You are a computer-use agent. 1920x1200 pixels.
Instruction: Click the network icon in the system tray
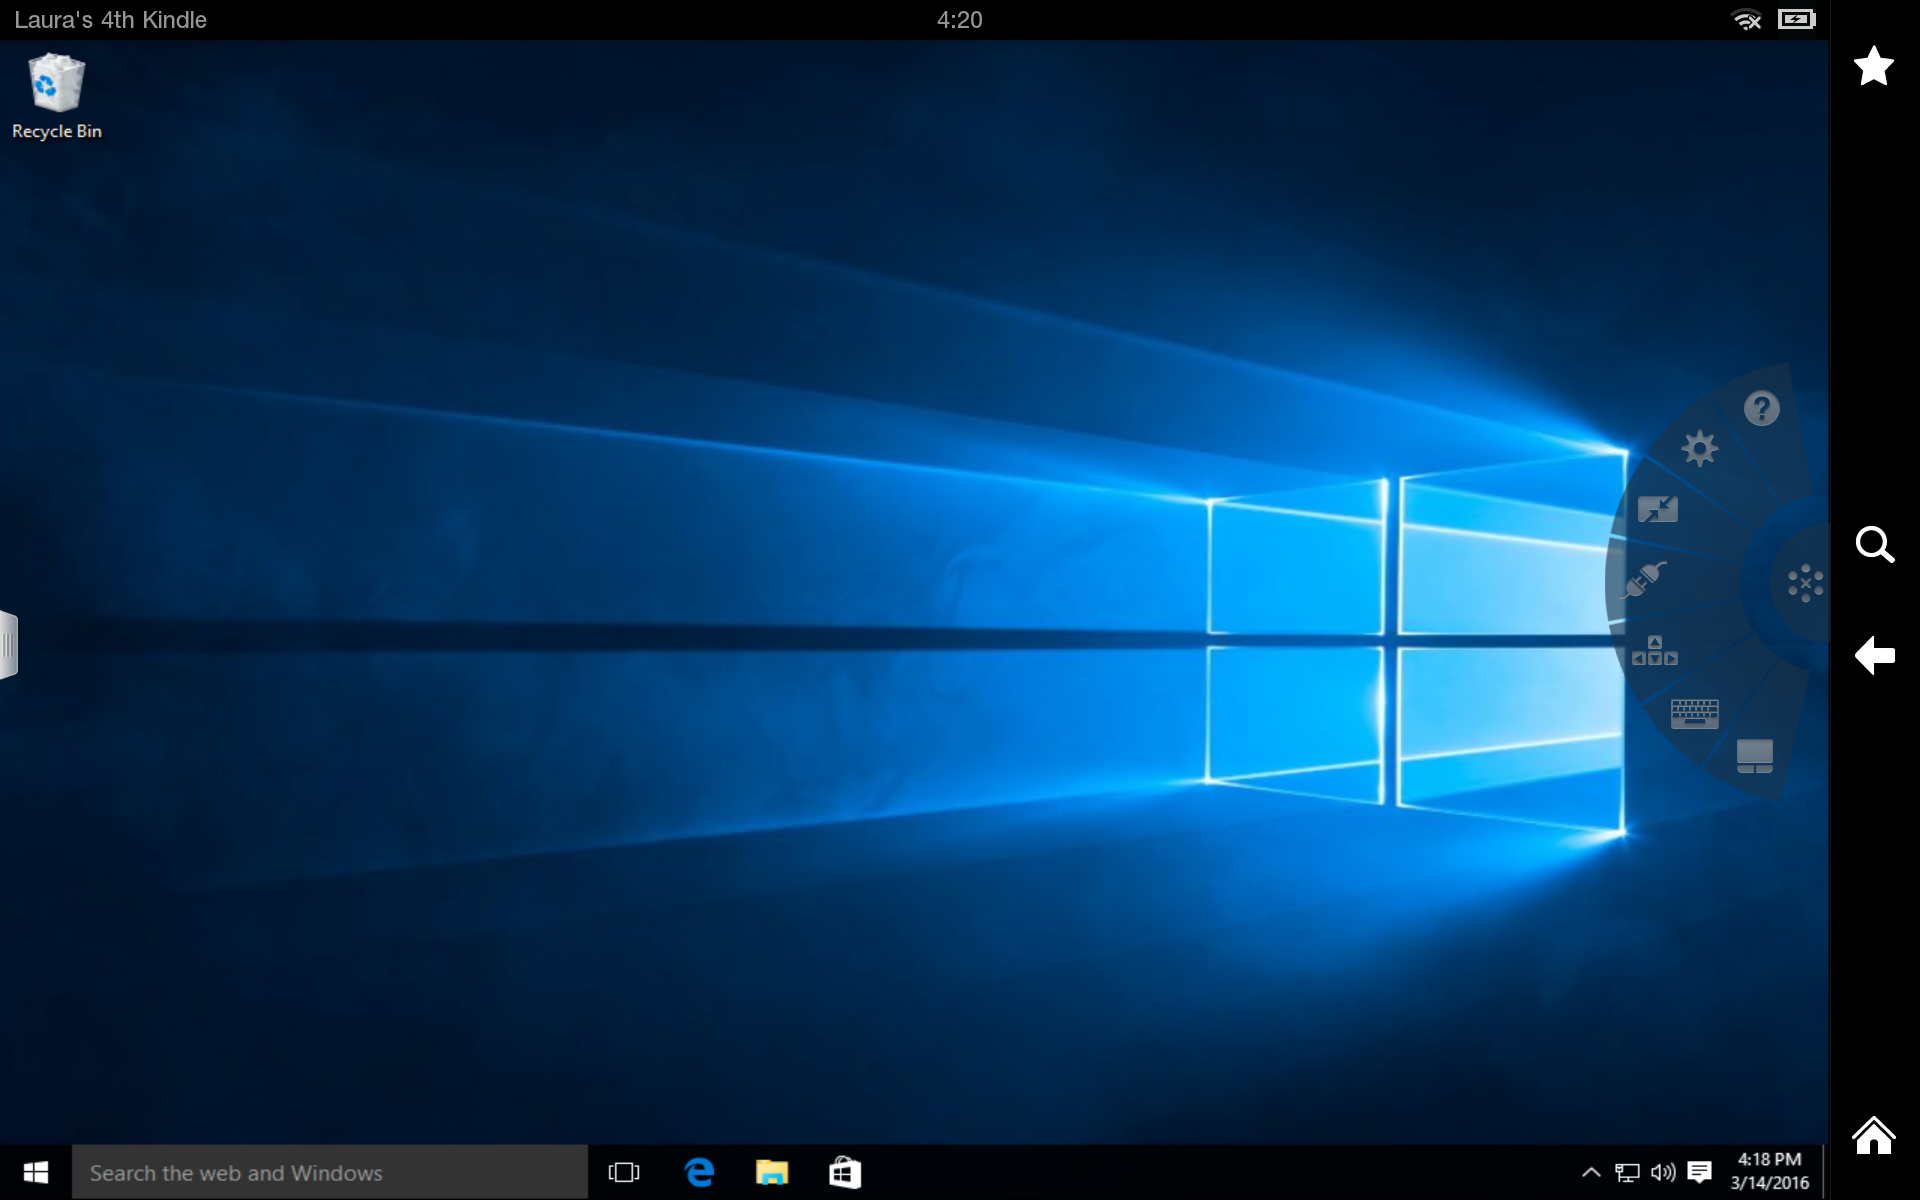point(1627,1172)
